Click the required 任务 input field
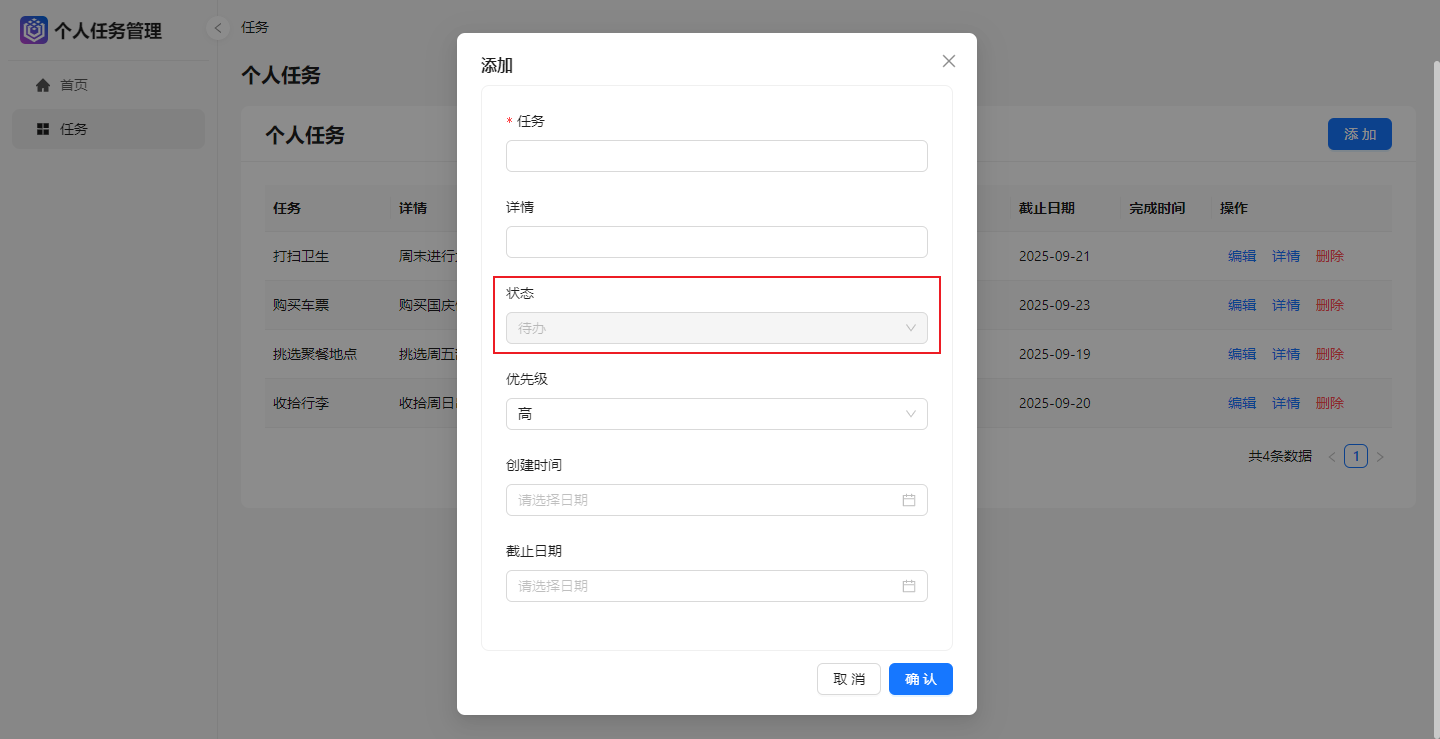 click(717, 156)
